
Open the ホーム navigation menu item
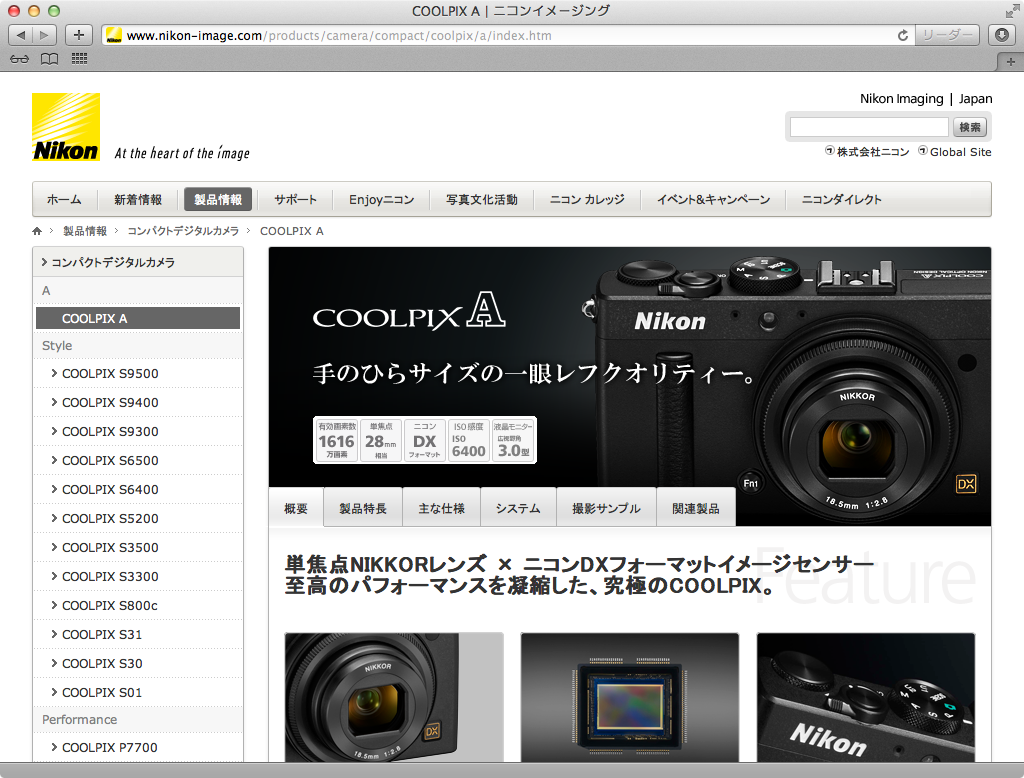[x=64, y=199]
